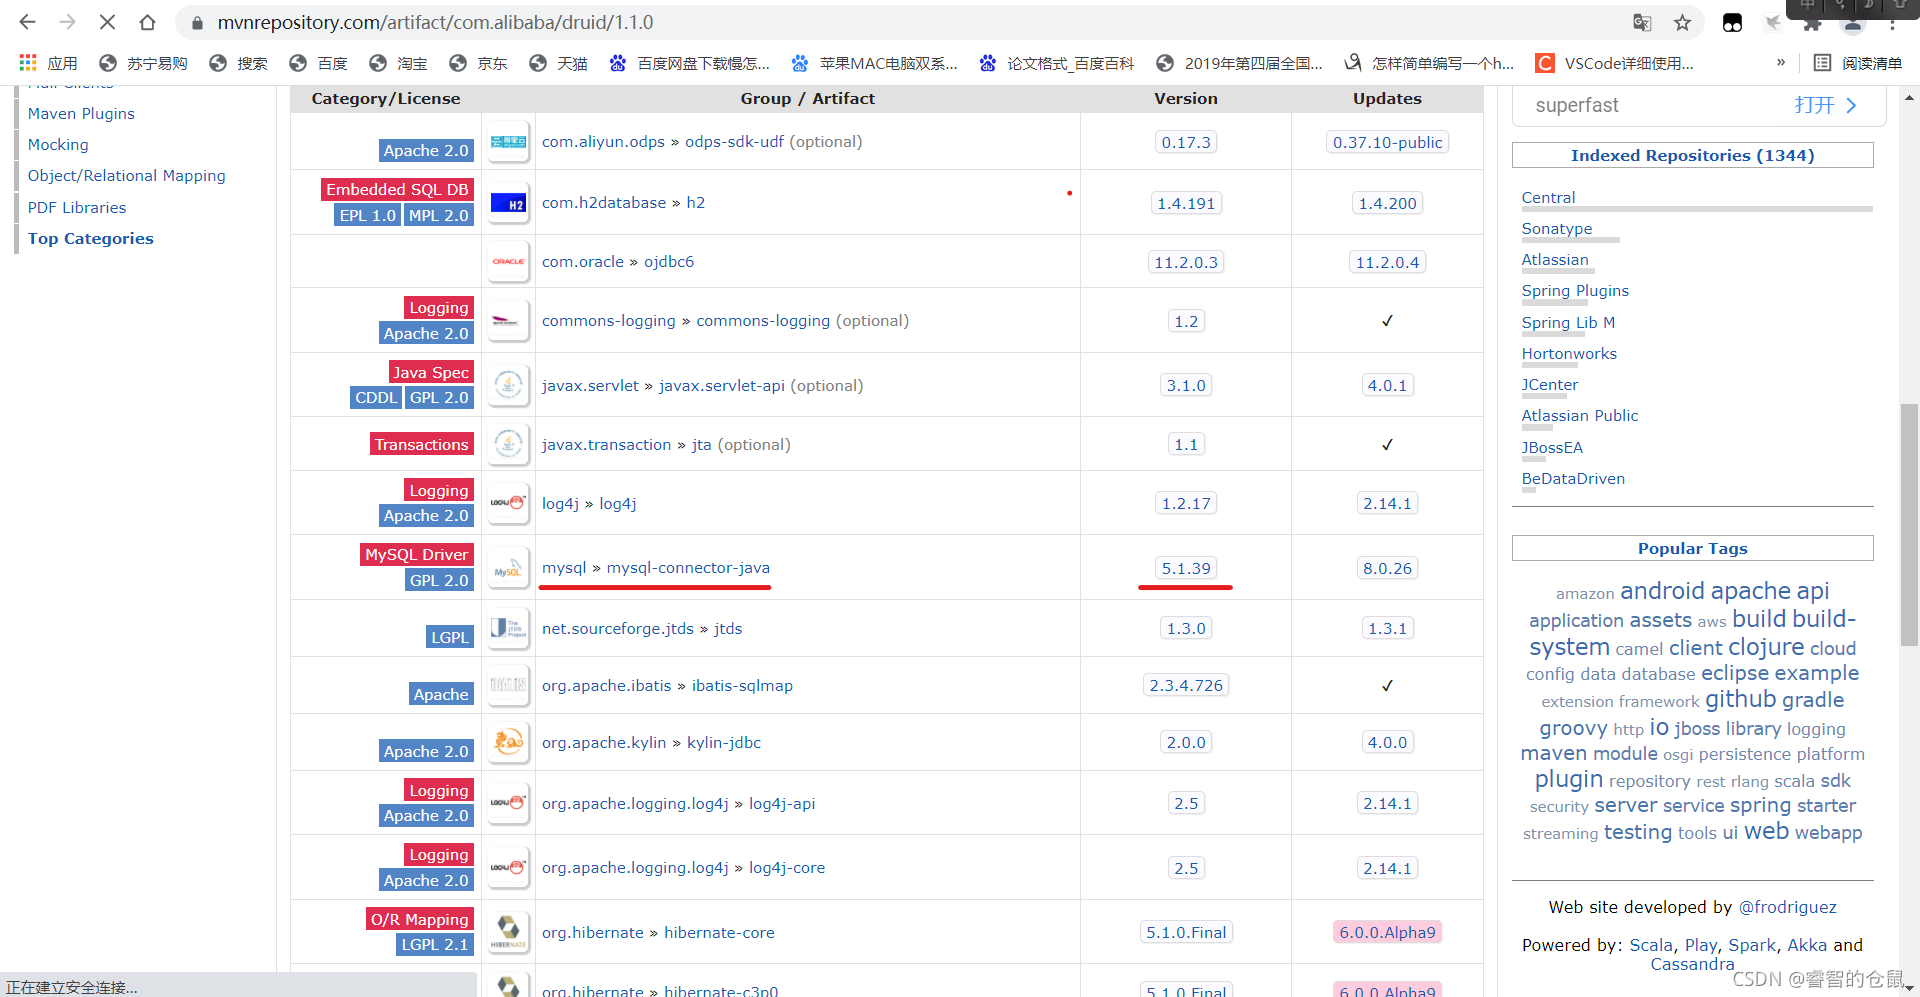Open the browser home page
Screen dimensions: 1920x997
(147, 22)
